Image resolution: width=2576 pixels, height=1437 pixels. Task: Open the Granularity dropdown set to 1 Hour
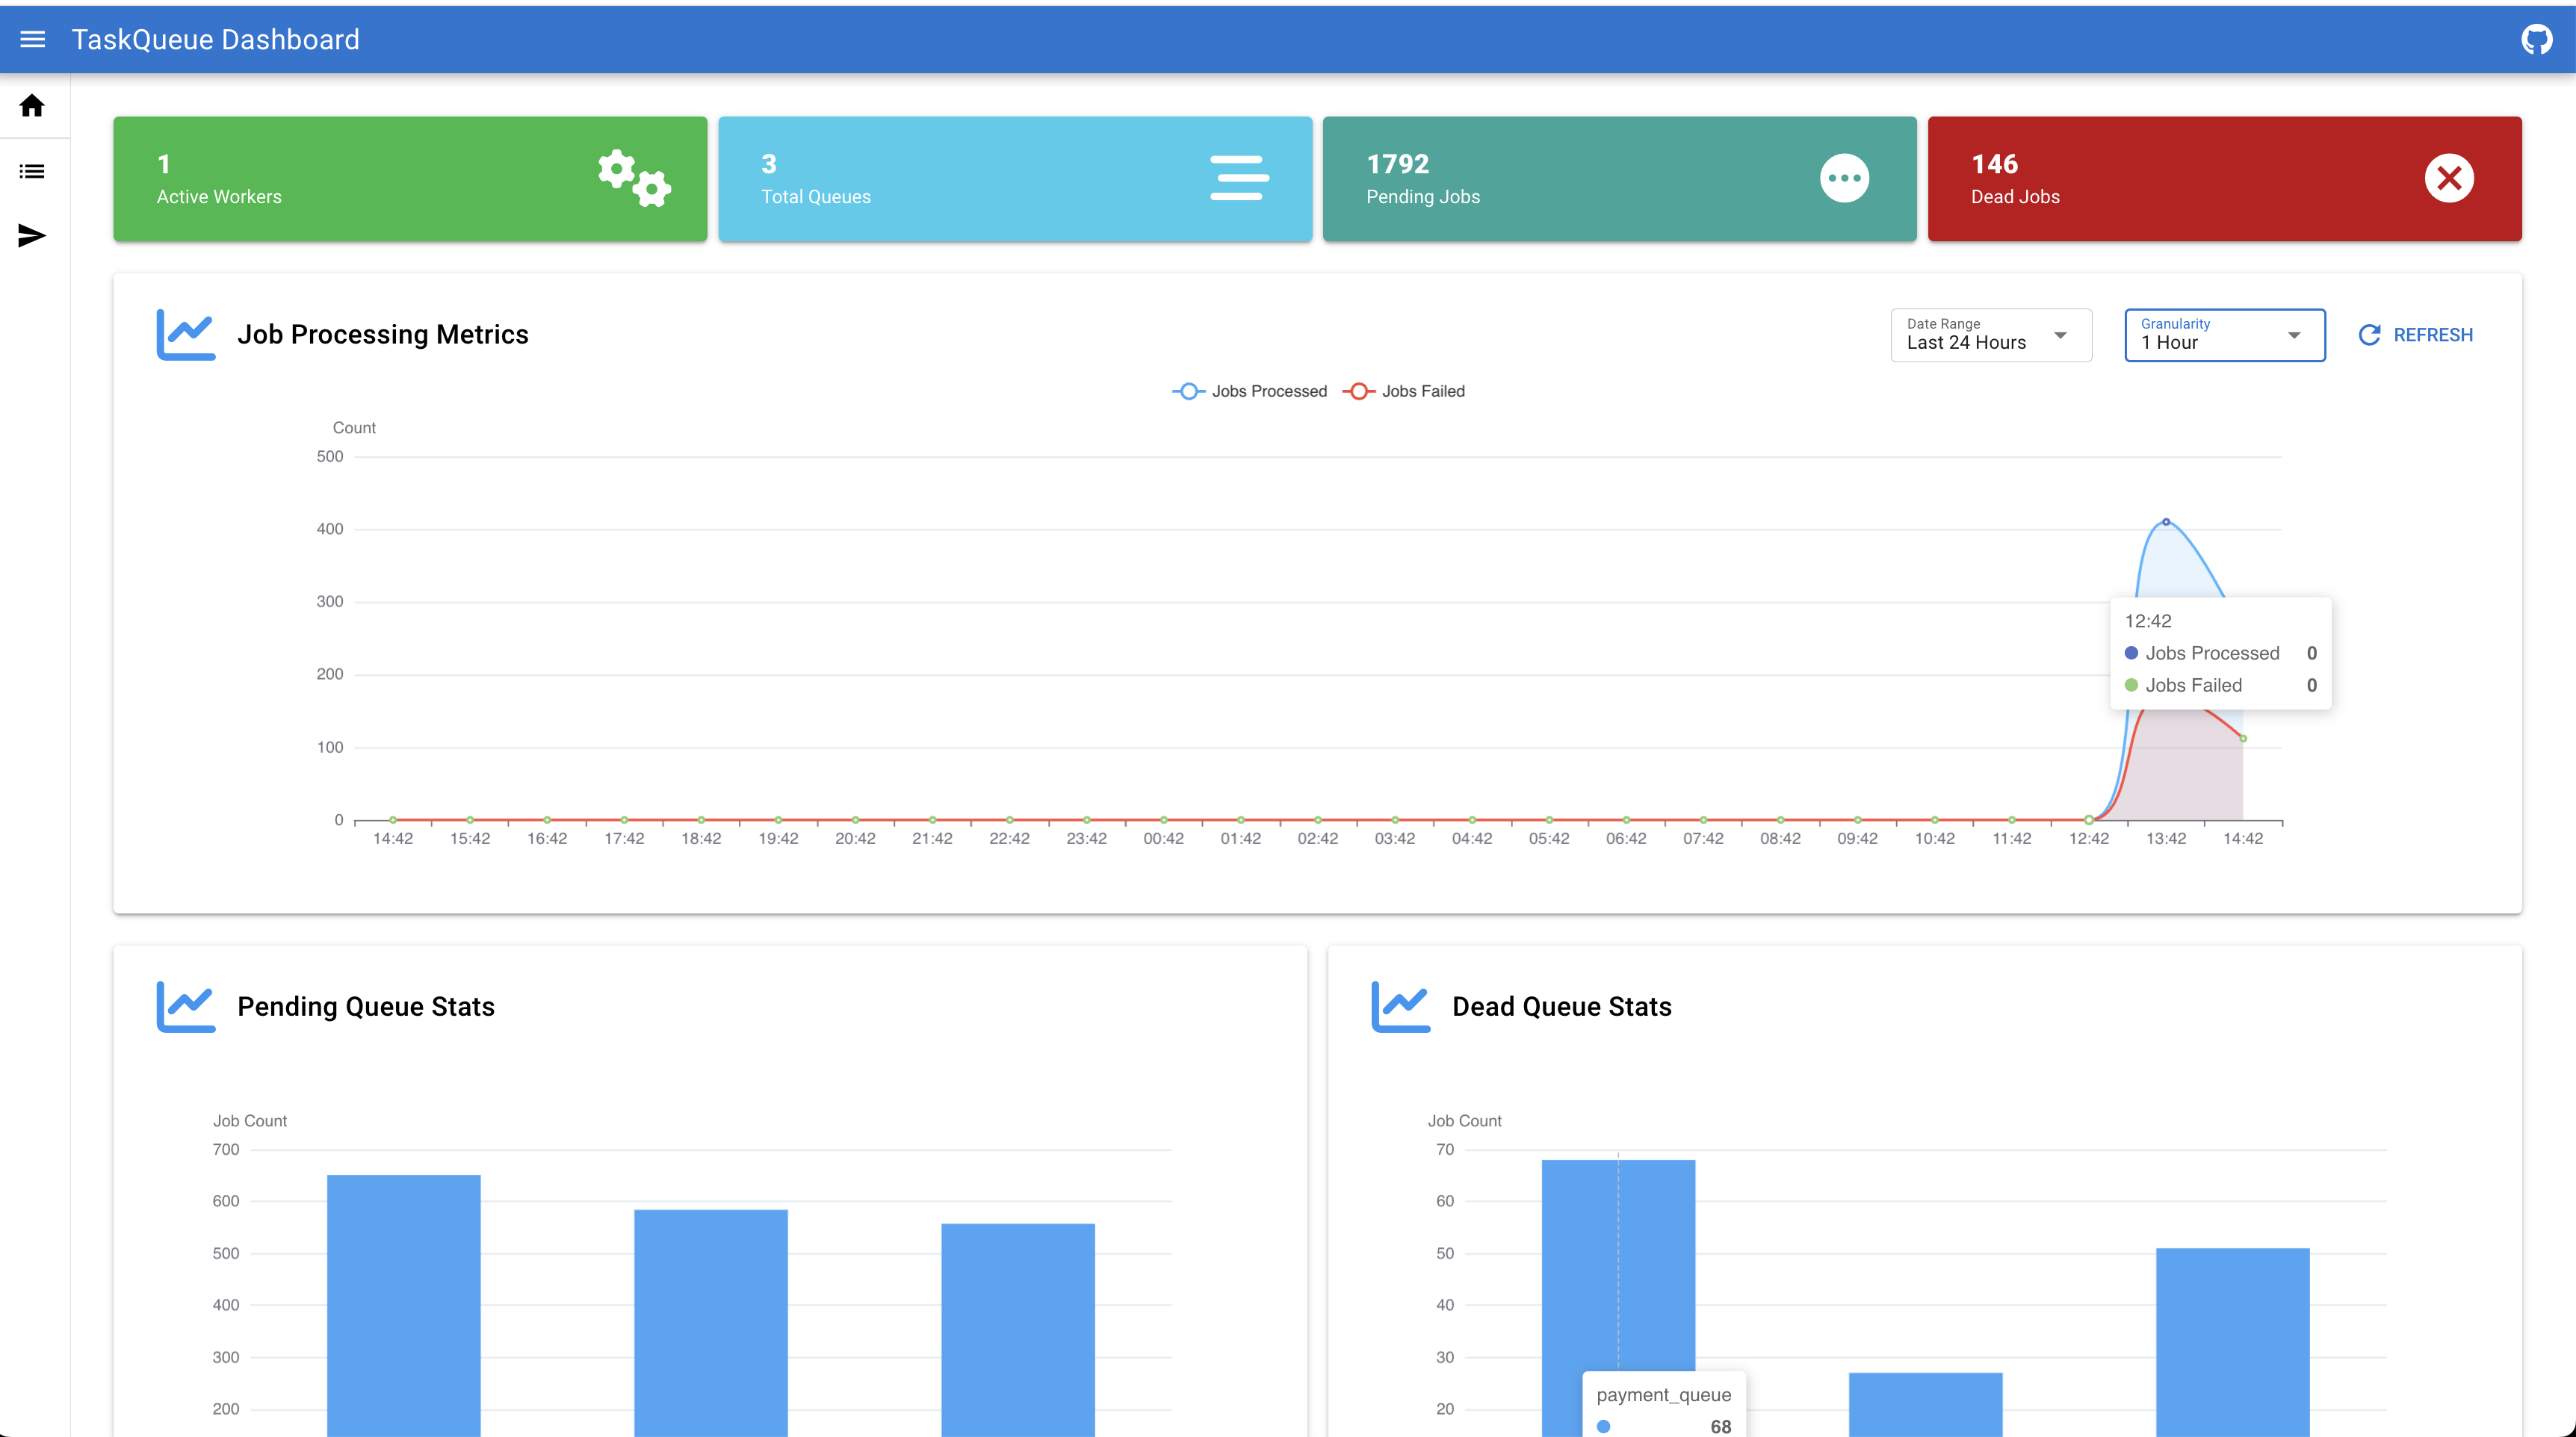pos(2224,335)
